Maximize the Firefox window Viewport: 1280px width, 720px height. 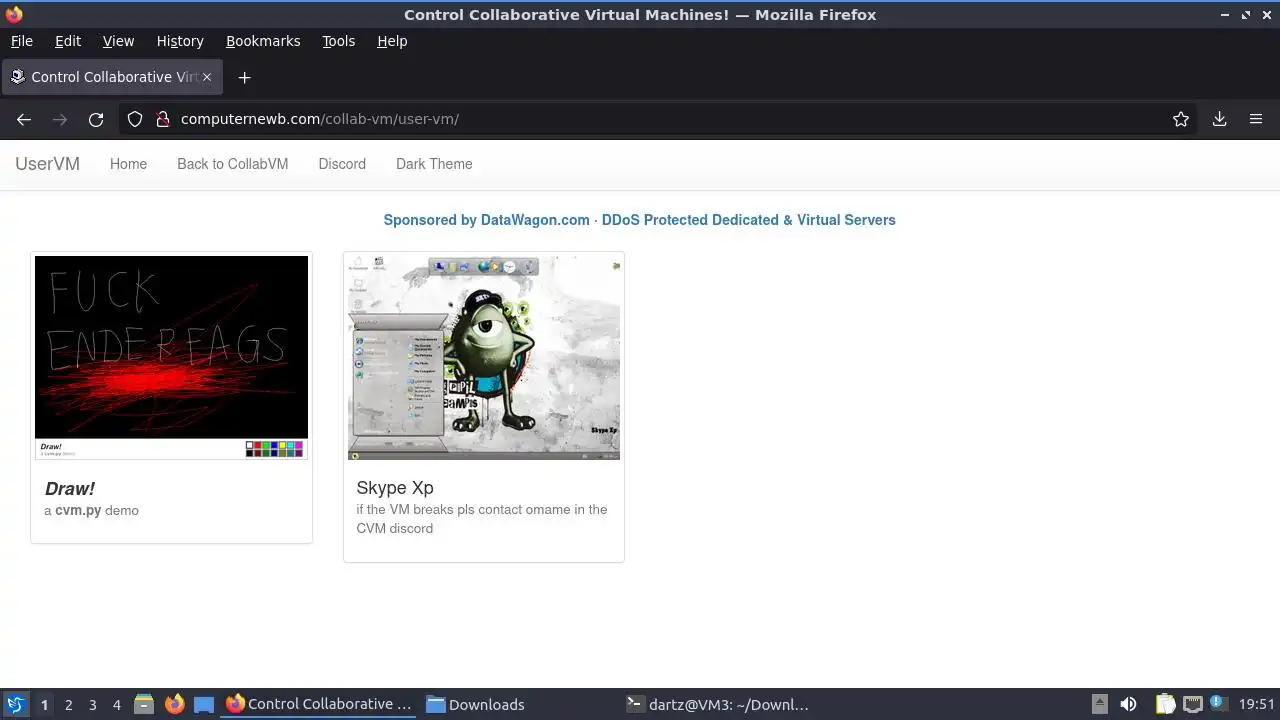click(1246, 15)
